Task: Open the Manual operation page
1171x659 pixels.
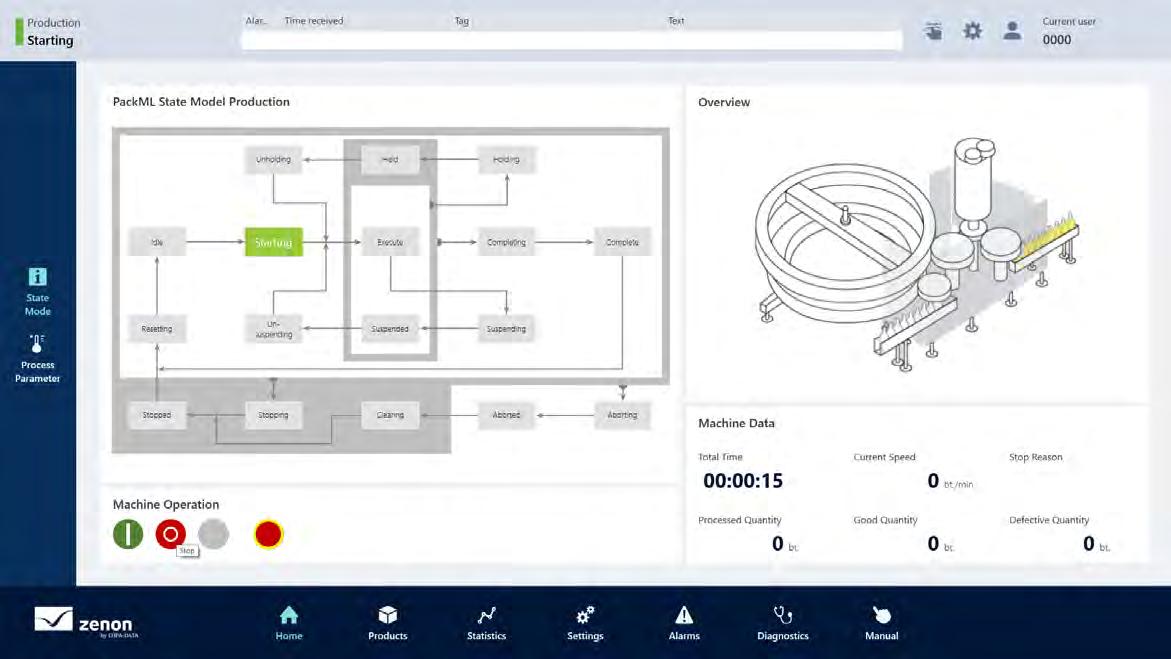Action: (881, 623)
